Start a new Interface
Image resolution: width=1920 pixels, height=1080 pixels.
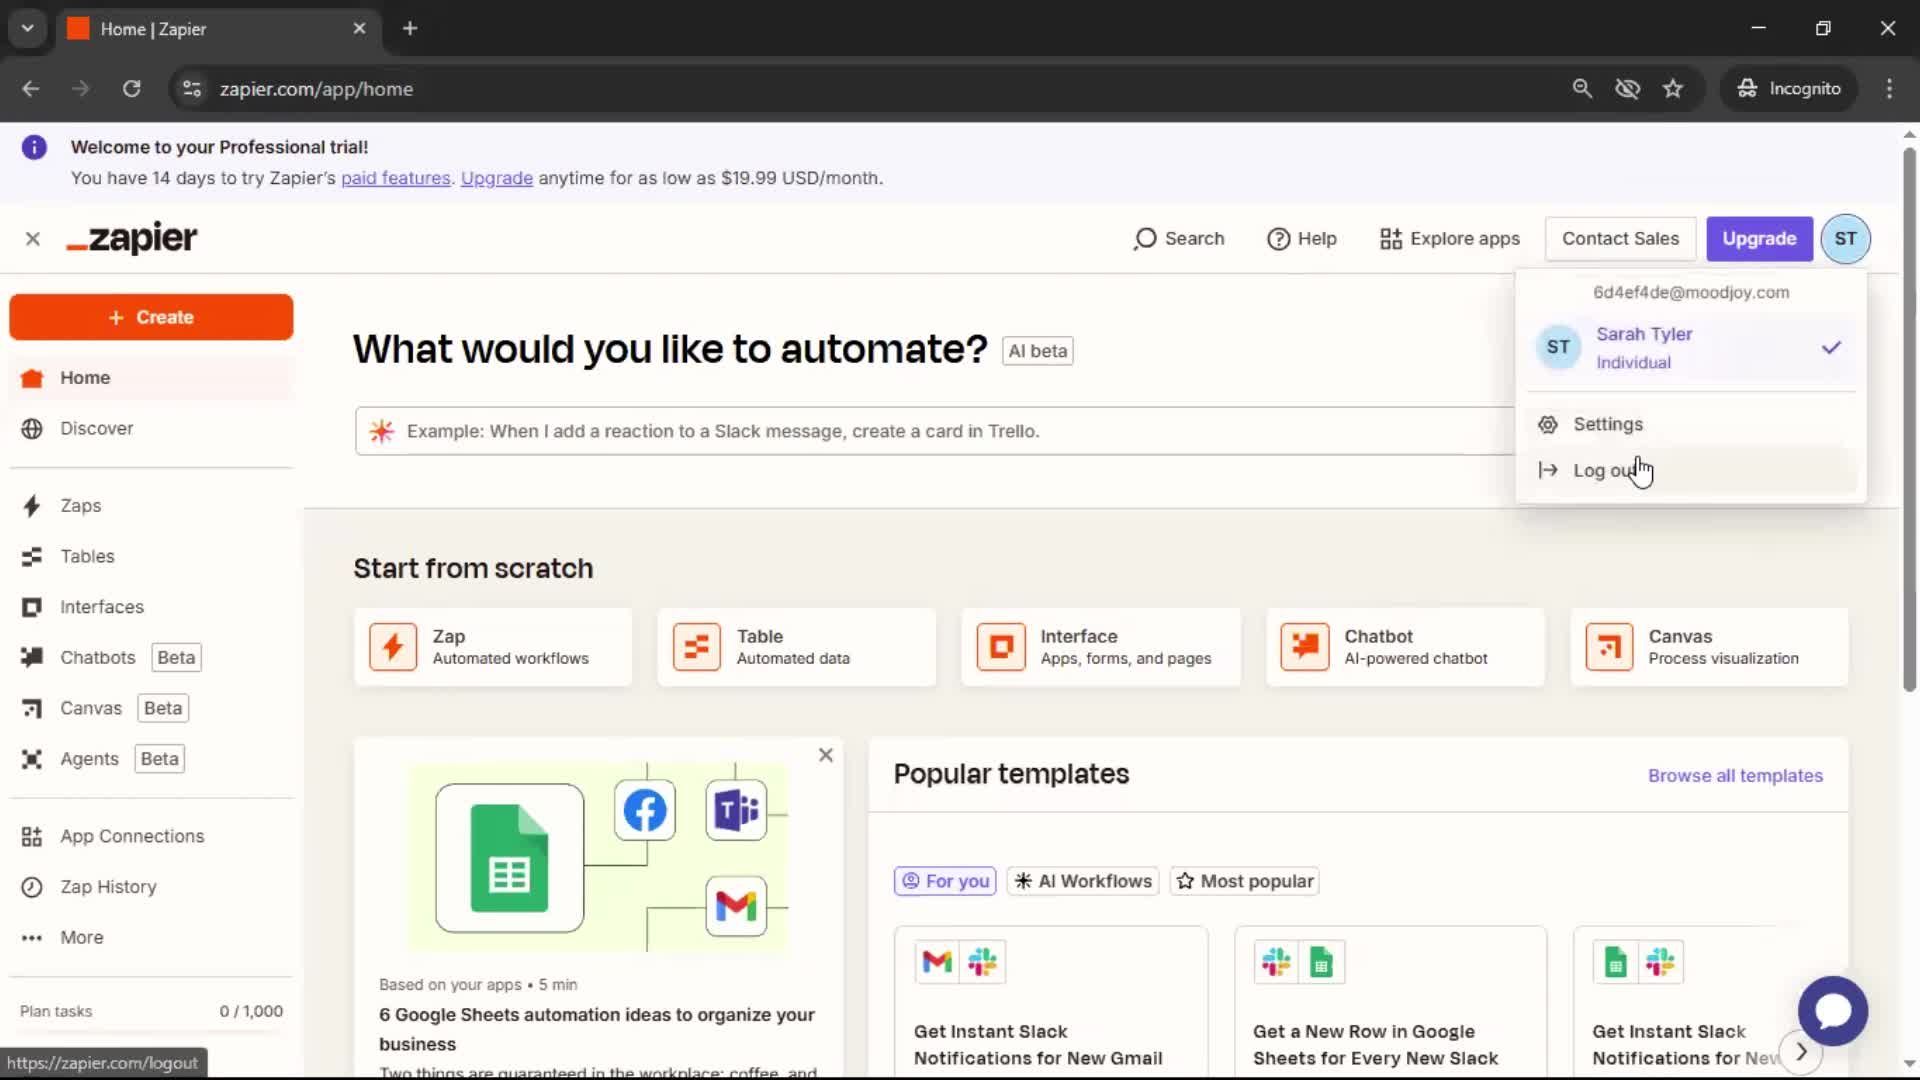(1101, 647)
